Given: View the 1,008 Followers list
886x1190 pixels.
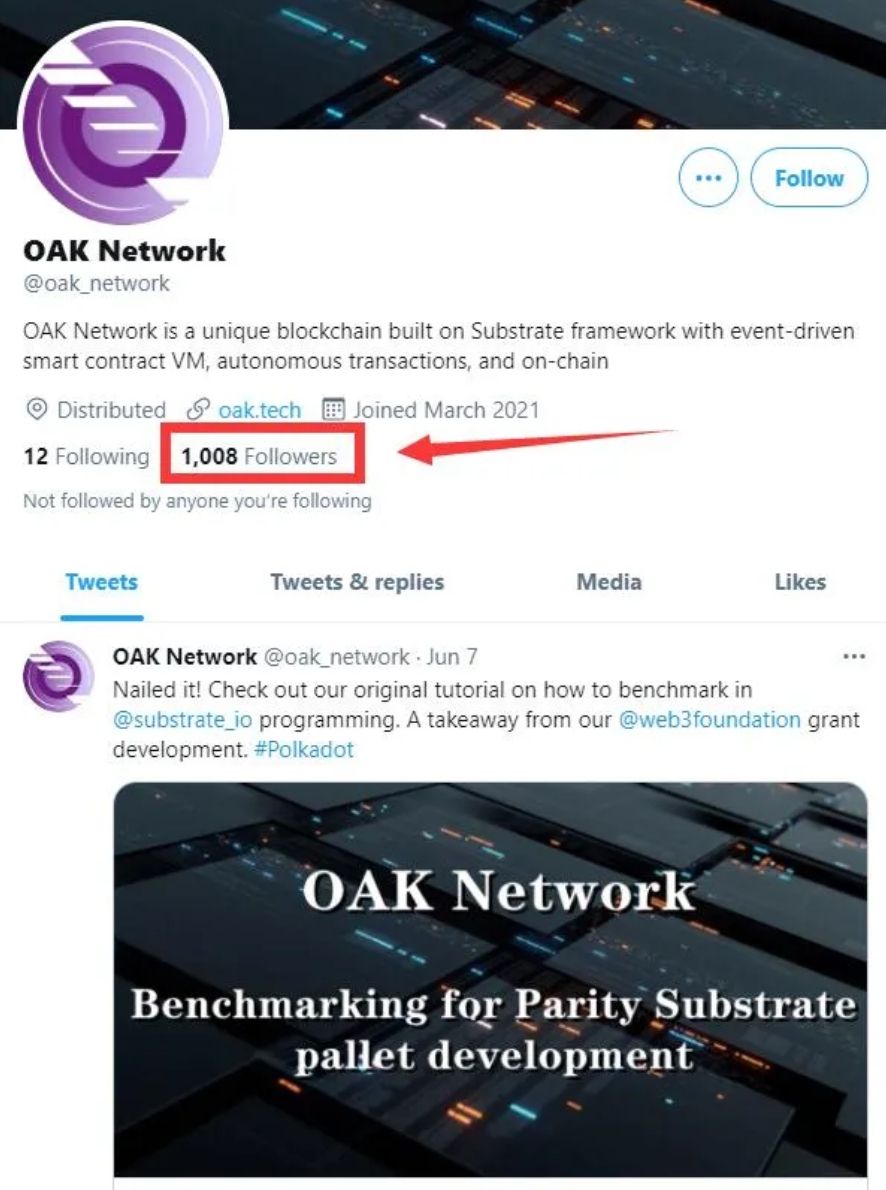Looking at the screenshot, I should tap(259, 456).
